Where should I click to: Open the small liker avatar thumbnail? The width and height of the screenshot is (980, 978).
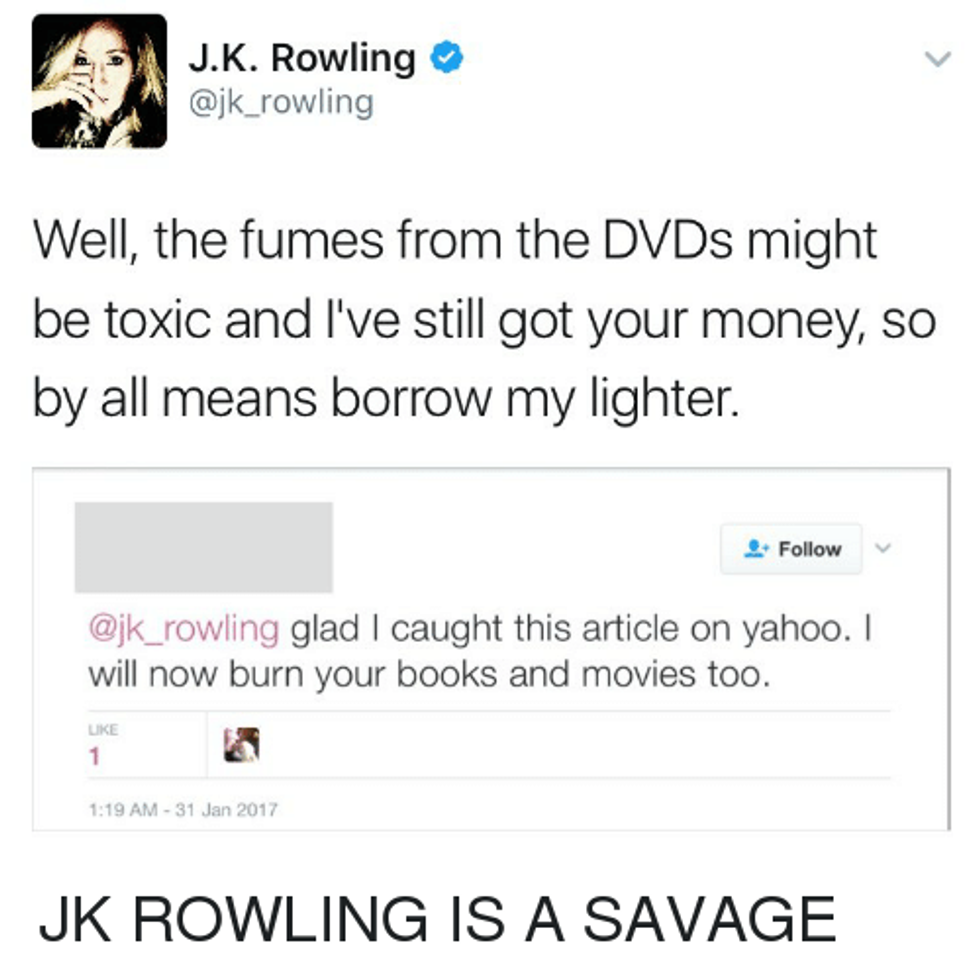pyautogui.click(x=242, y=744)
